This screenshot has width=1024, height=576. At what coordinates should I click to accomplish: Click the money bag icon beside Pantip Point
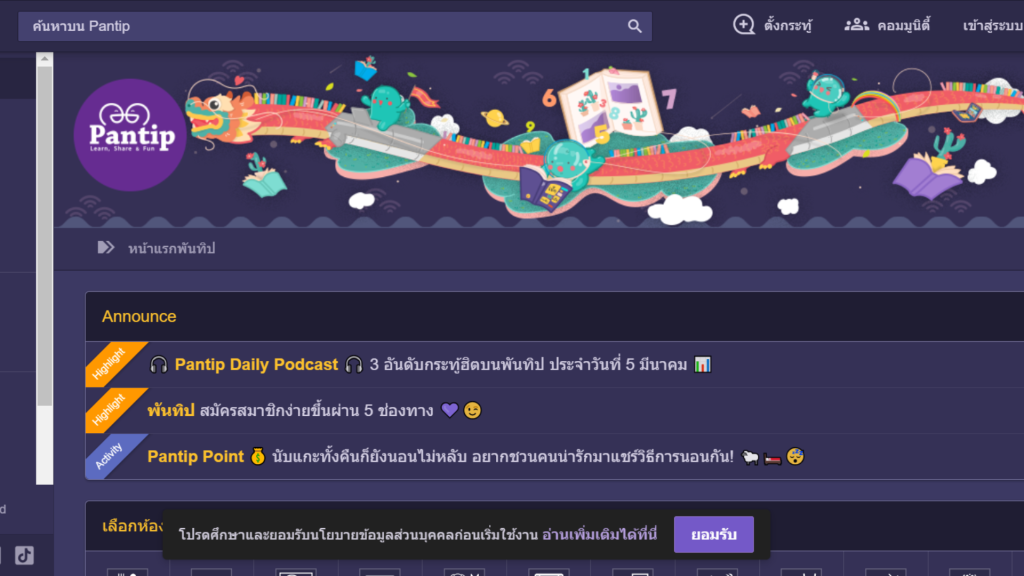(258, 456)
